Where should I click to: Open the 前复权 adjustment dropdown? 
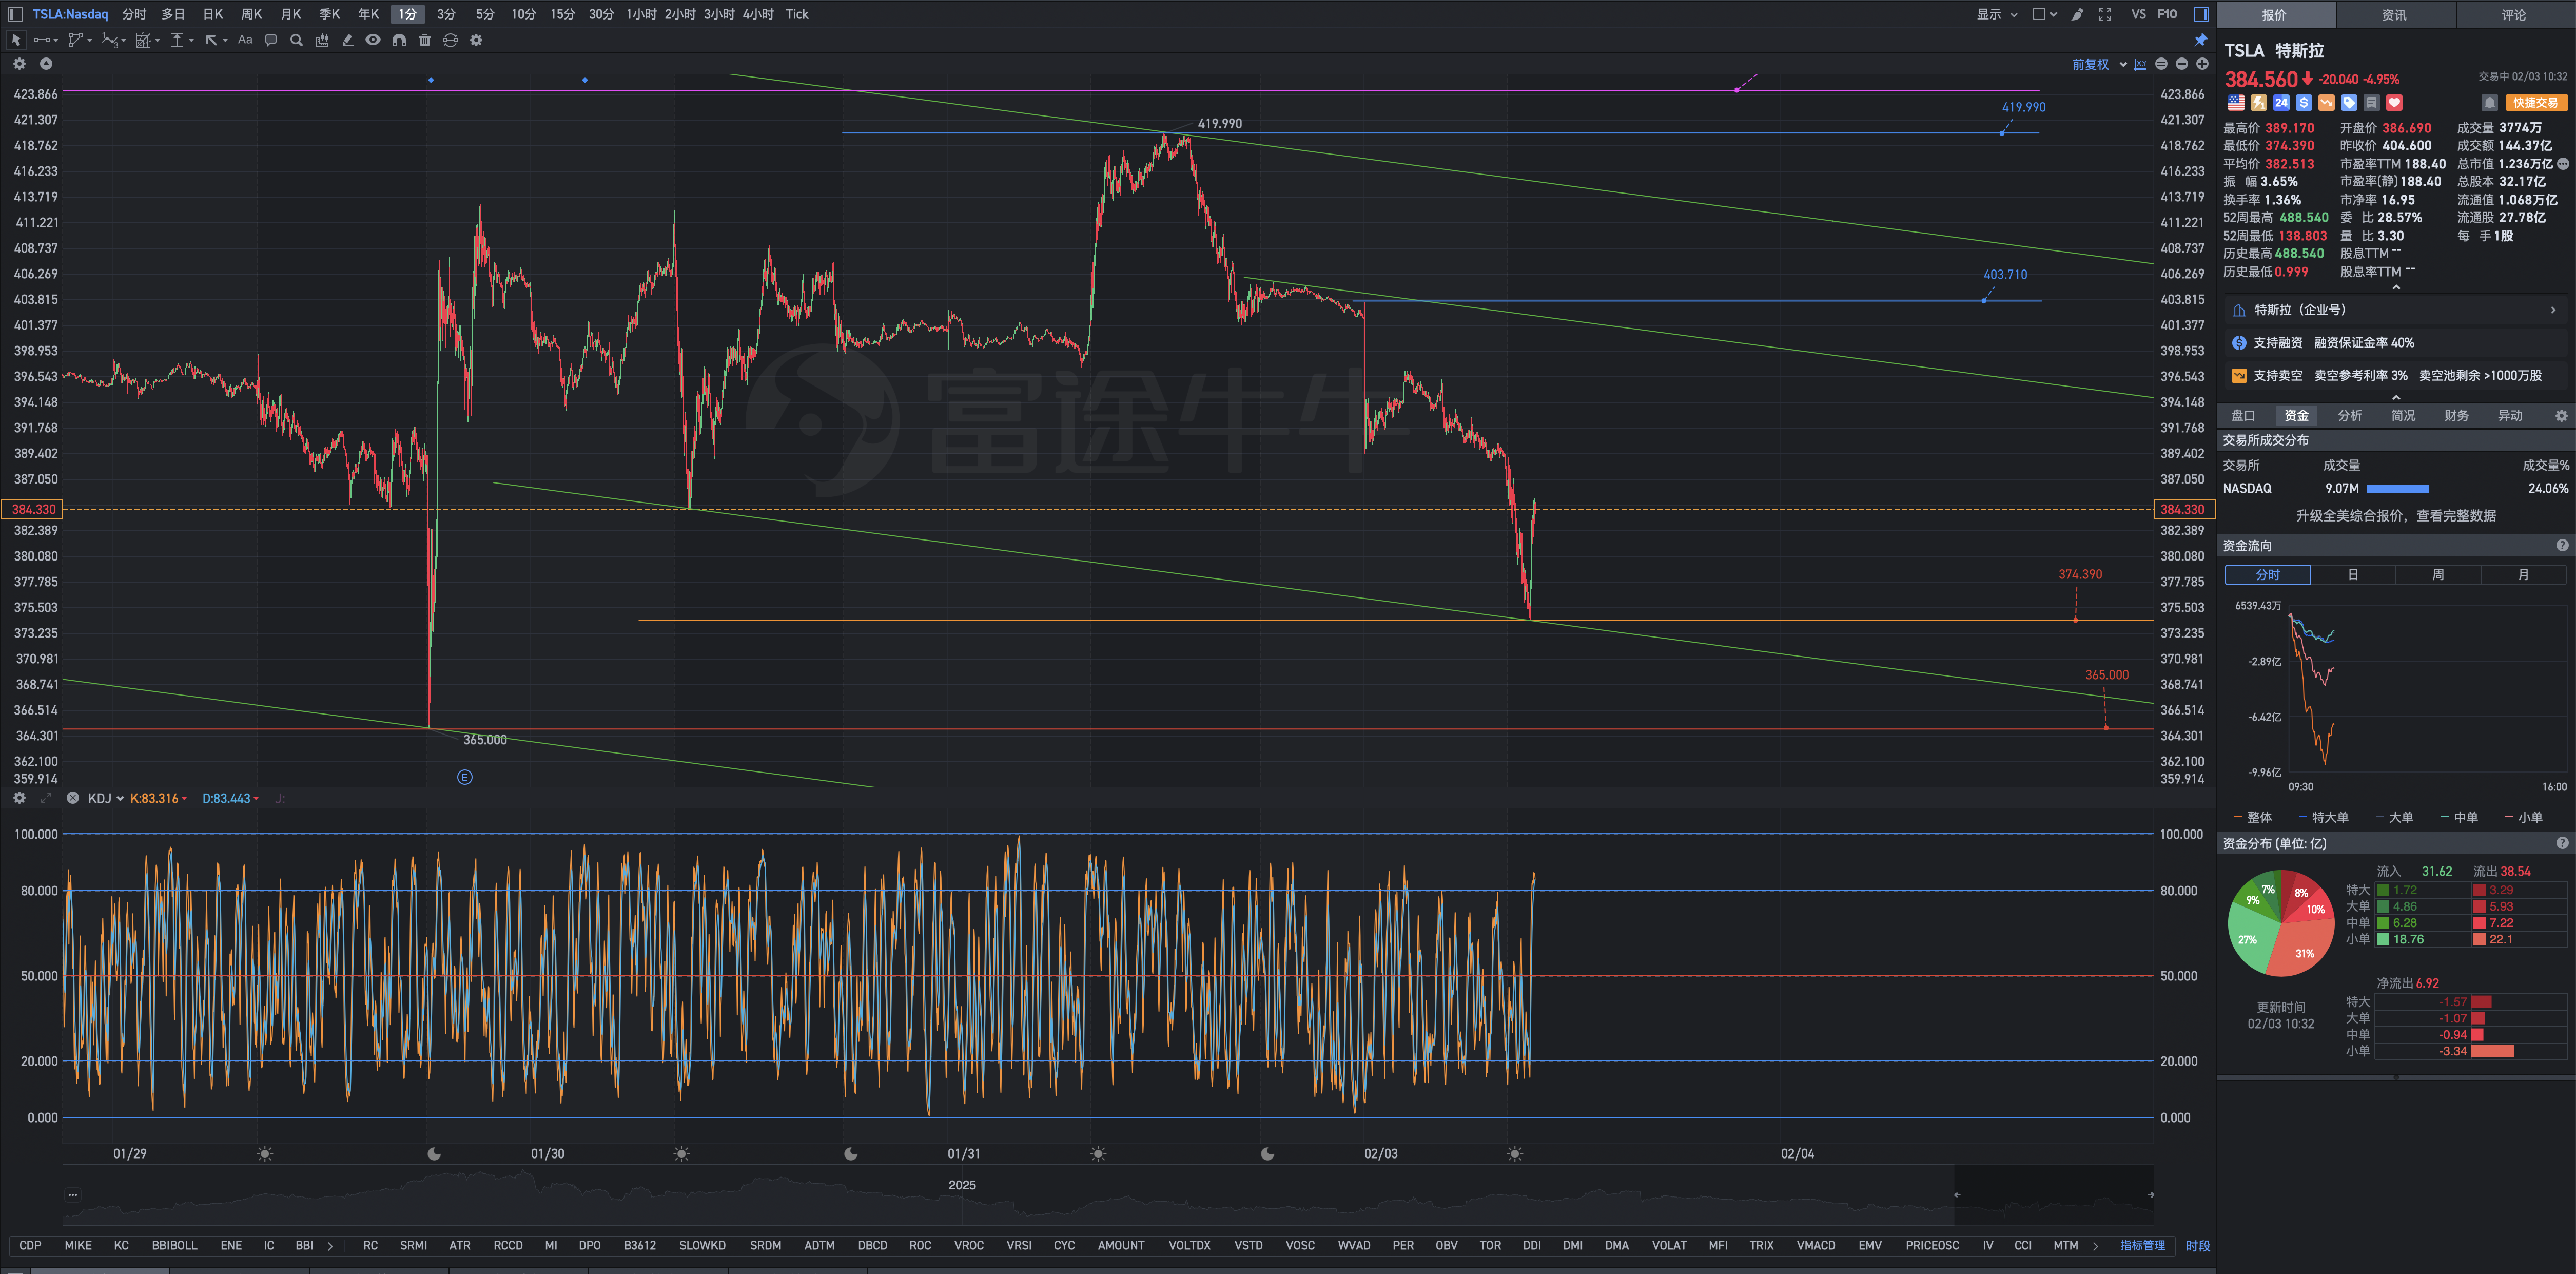click(2099, 64)
